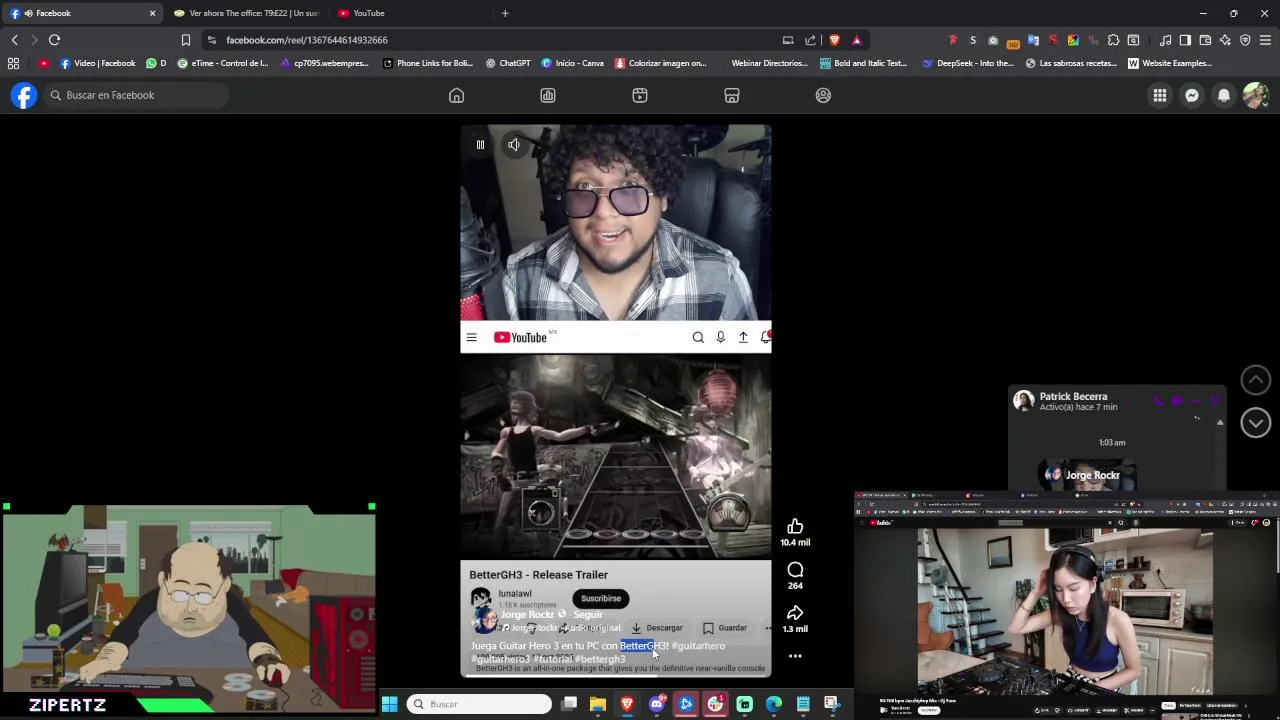The image size is (1280, 720).
Task: Start voice call in Patrick Becerra chat
Action: tap(1158, 401)
